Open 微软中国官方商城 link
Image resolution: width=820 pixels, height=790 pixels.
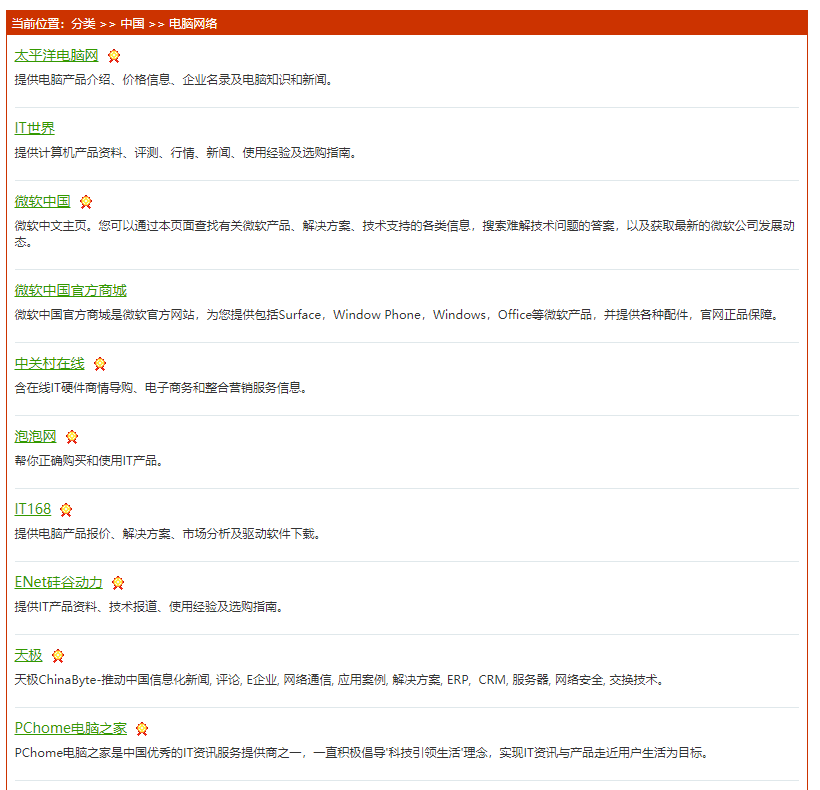[x=71, y=290]
